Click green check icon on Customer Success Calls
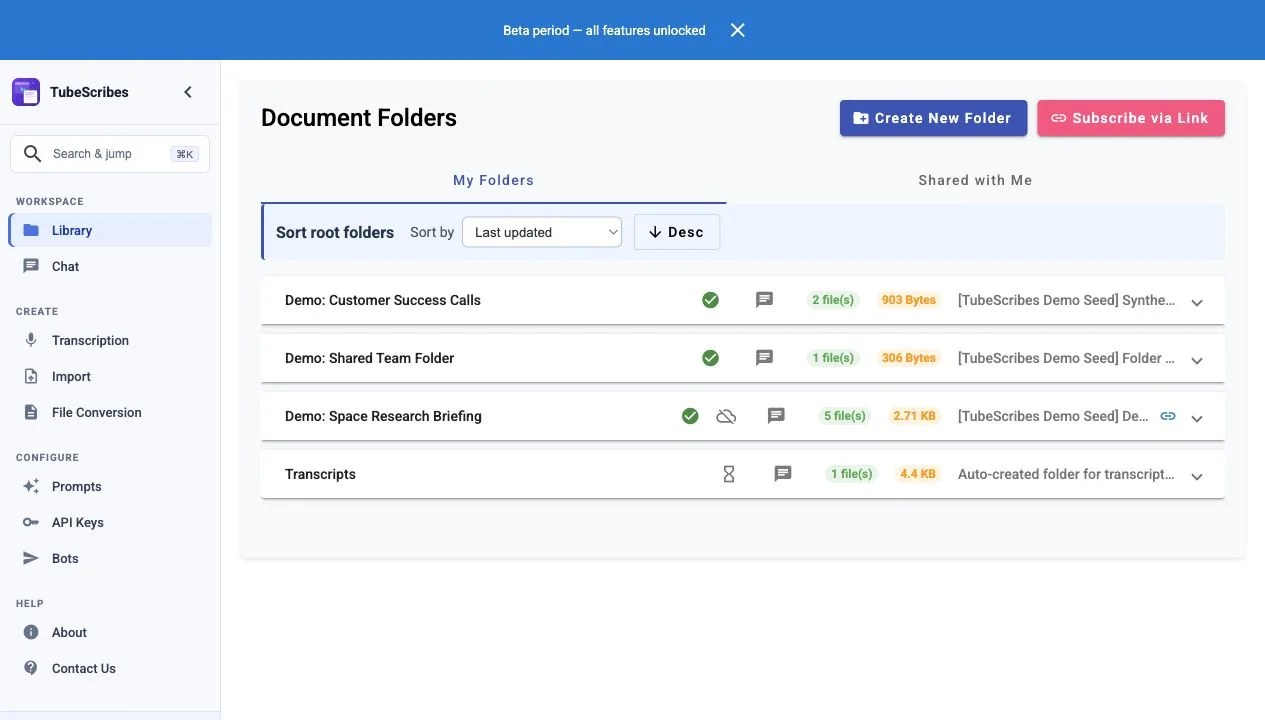 [710, 300]
